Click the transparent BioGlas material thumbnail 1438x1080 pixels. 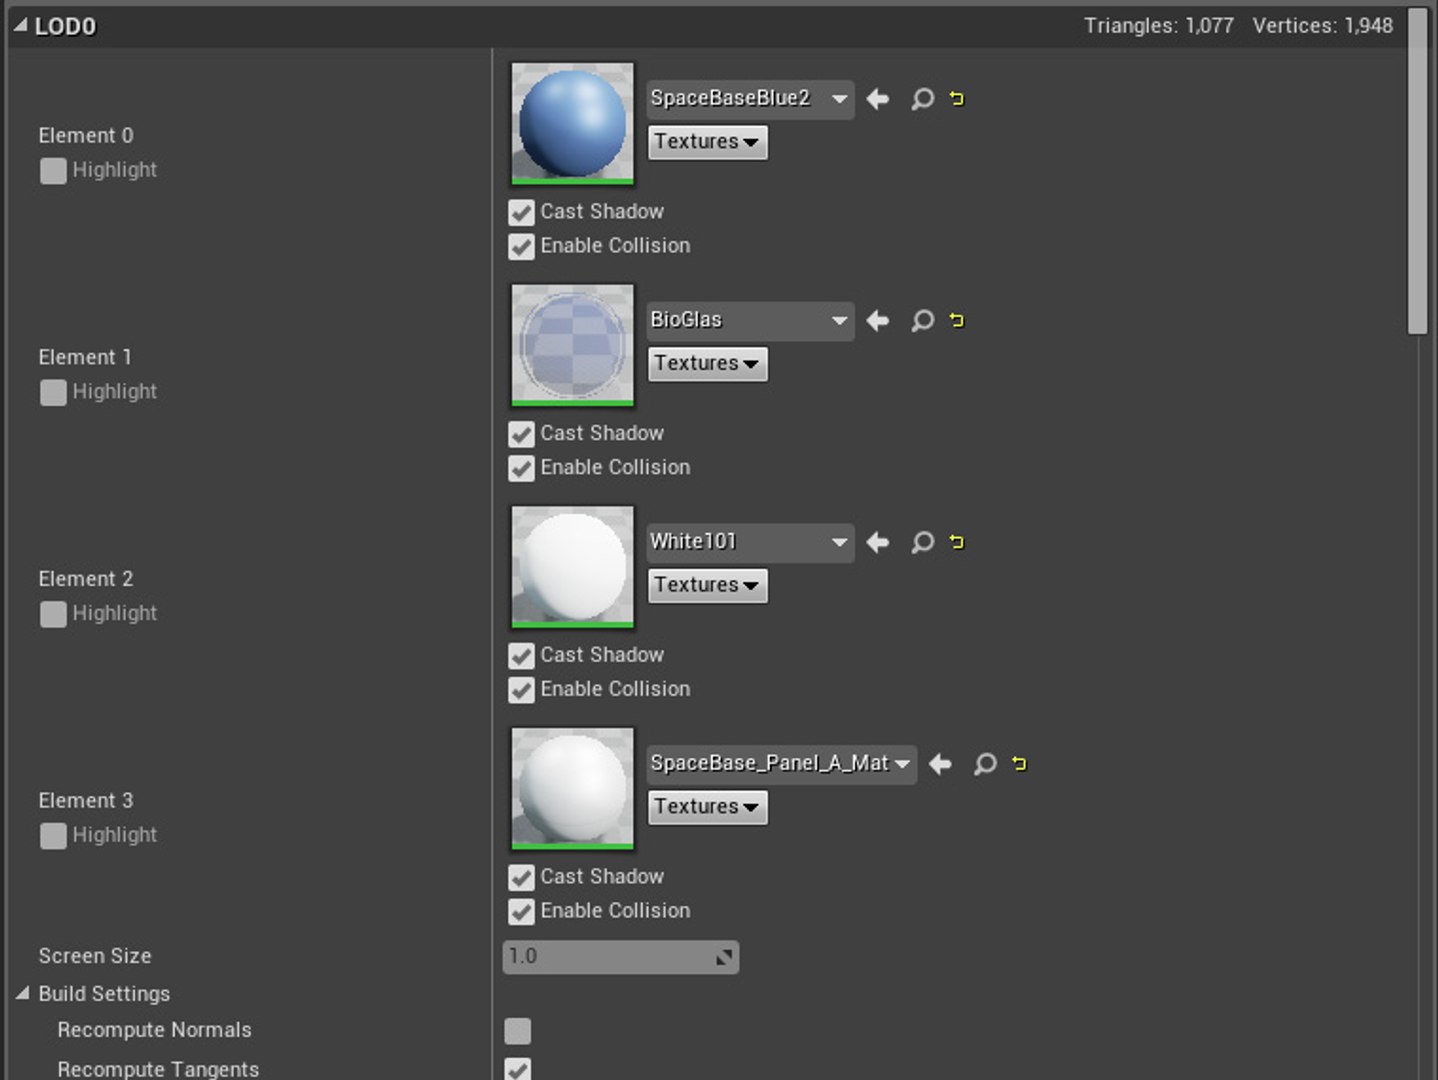[x=572, y=346]
